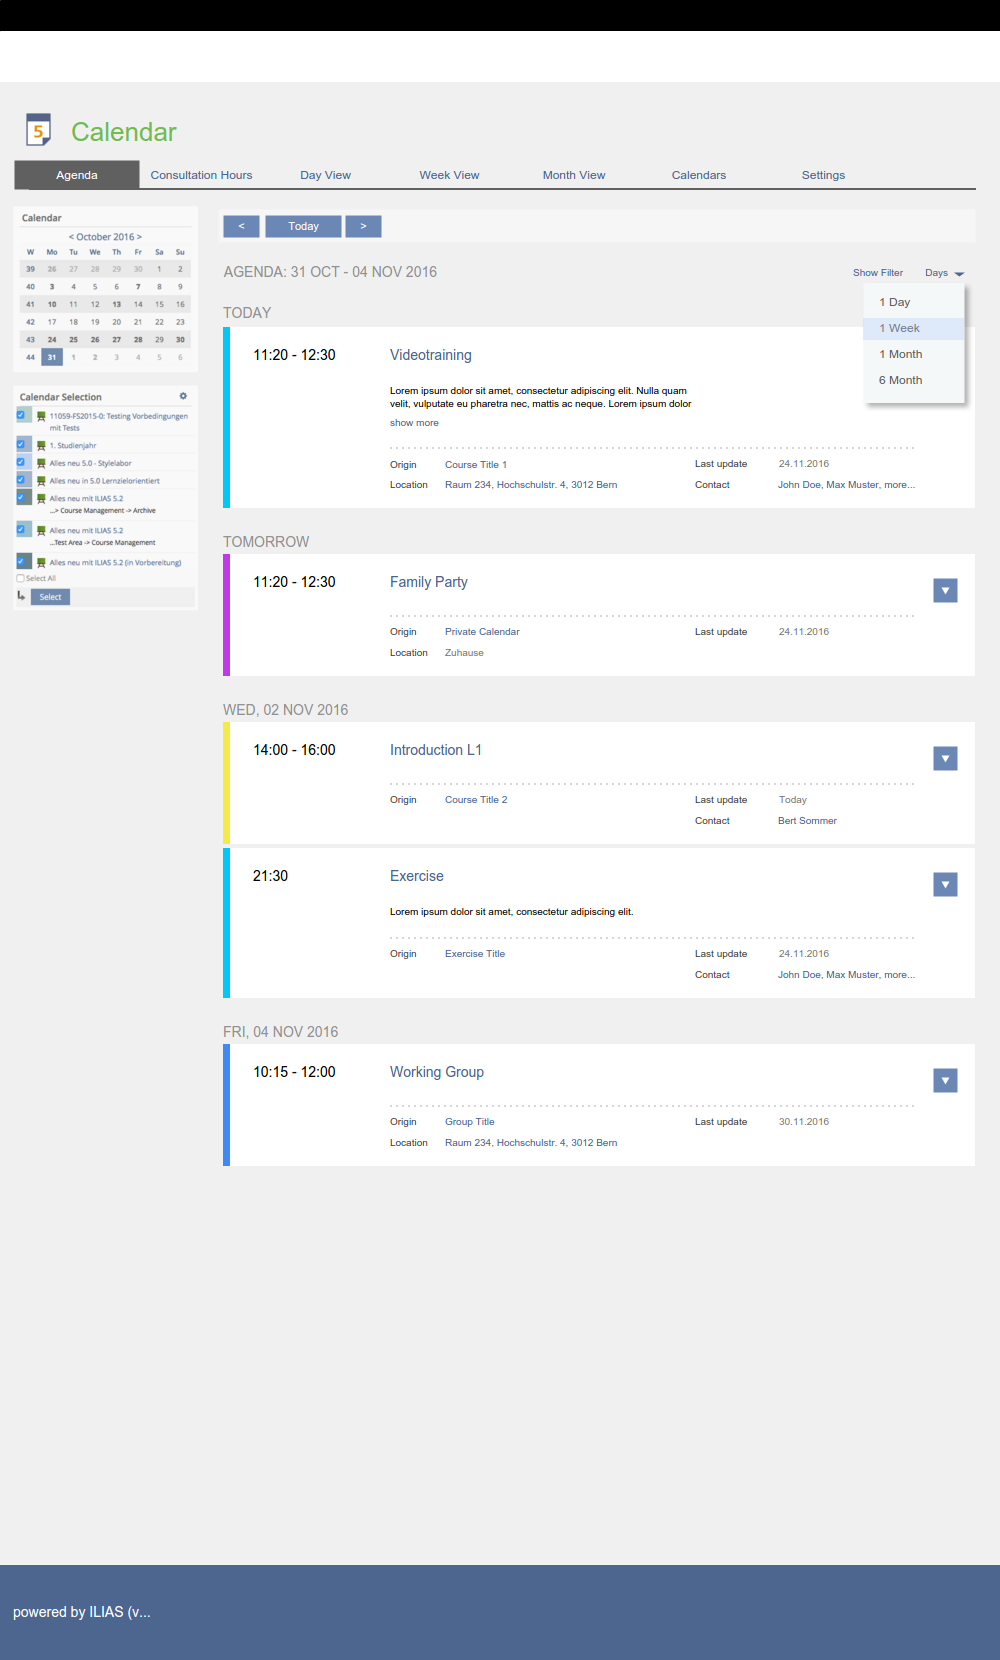Screen dimensions: 1000x1660
Task: Switch to Agenda tab
Action: coord(77,175)
